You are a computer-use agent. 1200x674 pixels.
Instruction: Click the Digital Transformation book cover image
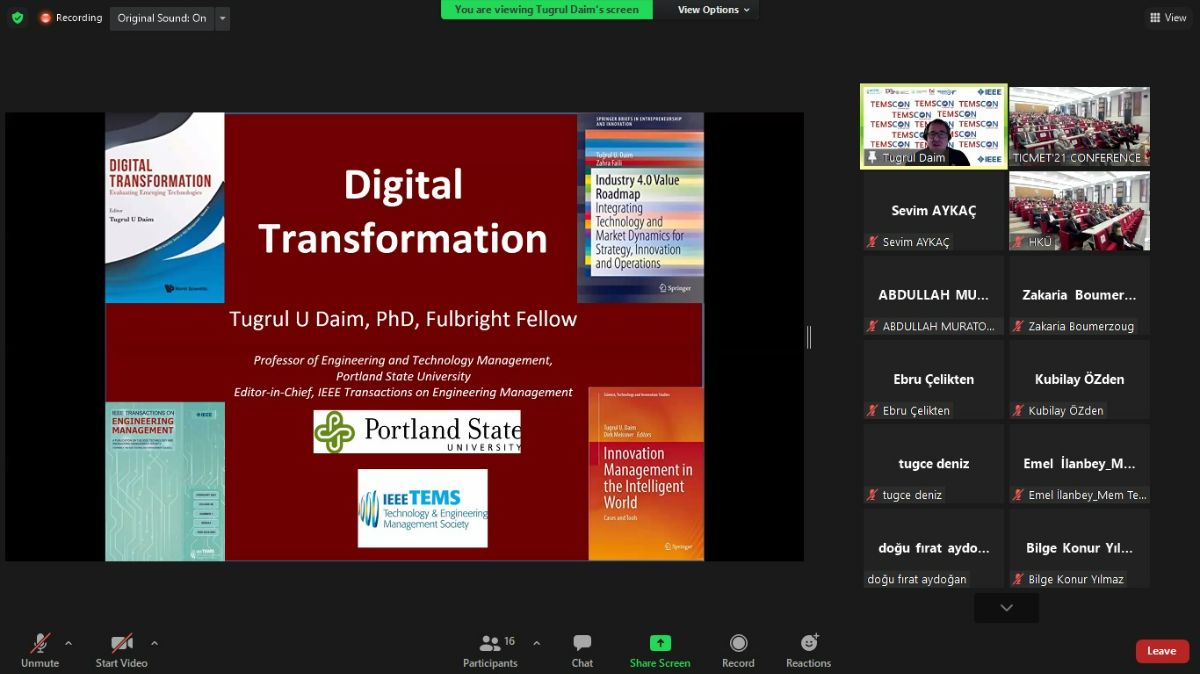coord(165,208)
